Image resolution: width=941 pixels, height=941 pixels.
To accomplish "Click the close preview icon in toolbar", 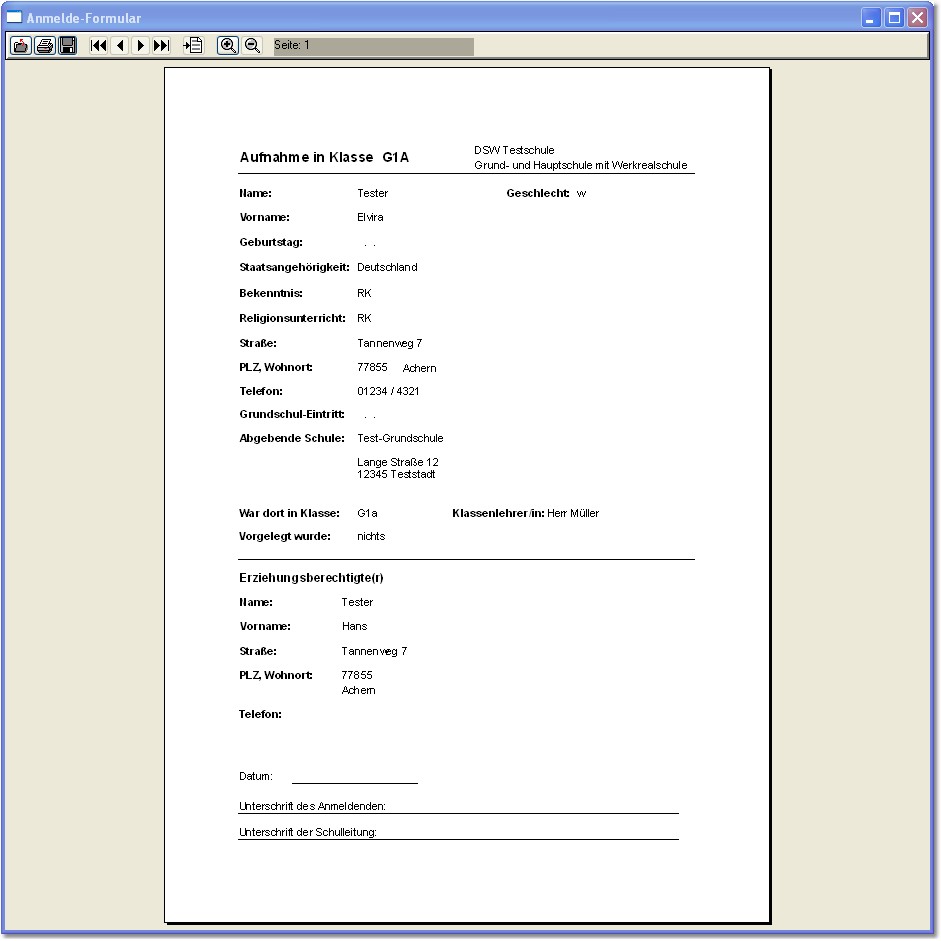I will click(20, 46).
